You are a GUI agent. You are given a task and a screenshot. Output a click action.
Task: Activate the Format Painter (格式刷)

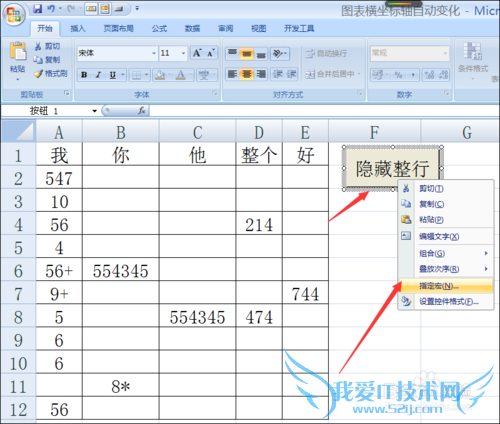click(x=50, y=73)
